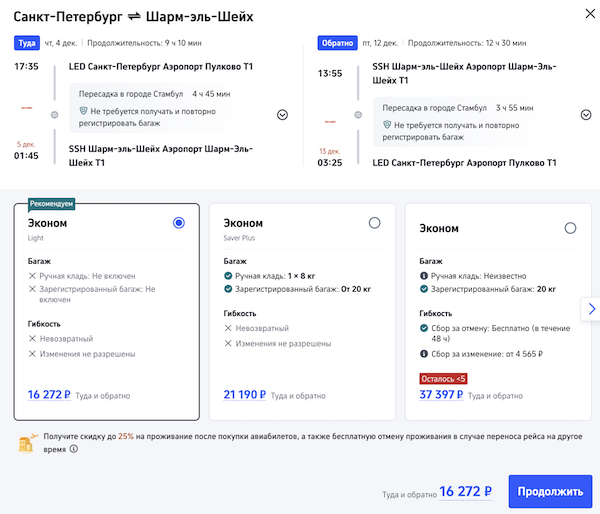Show next fare options with right arrow
Screen dimensions: 600x514
coord(590,309)
